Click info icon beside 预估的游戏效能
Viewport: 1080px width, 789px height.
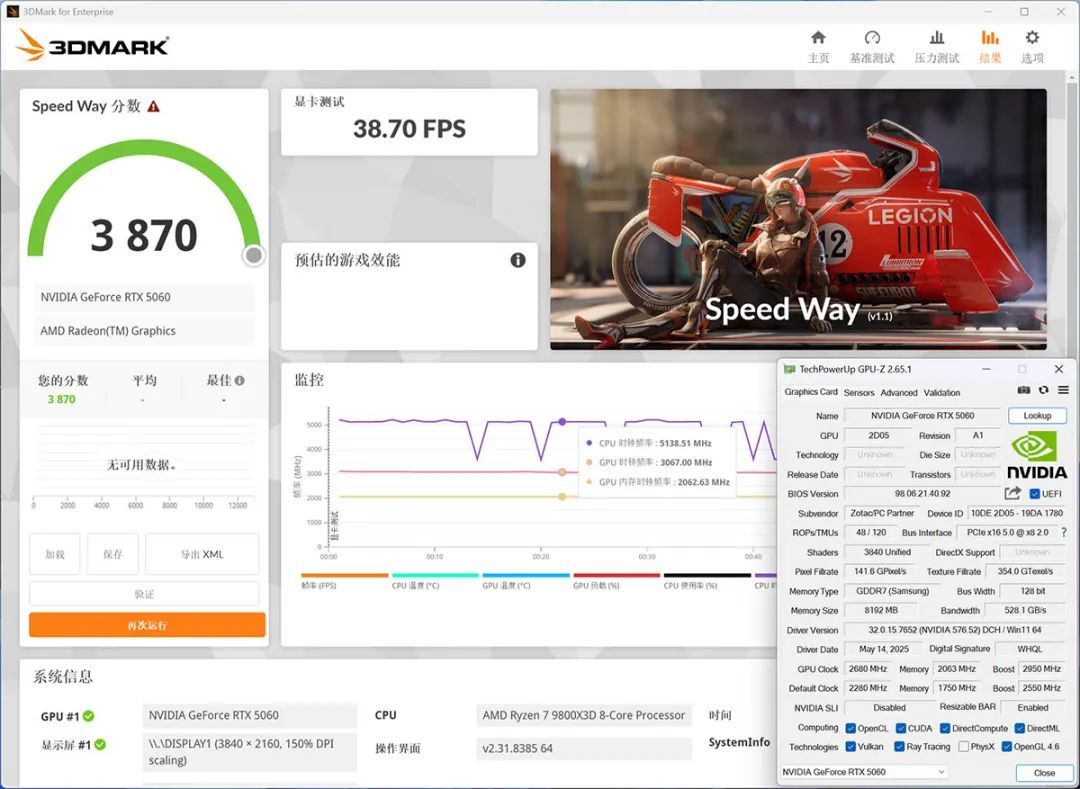click(x=518, y=260)
